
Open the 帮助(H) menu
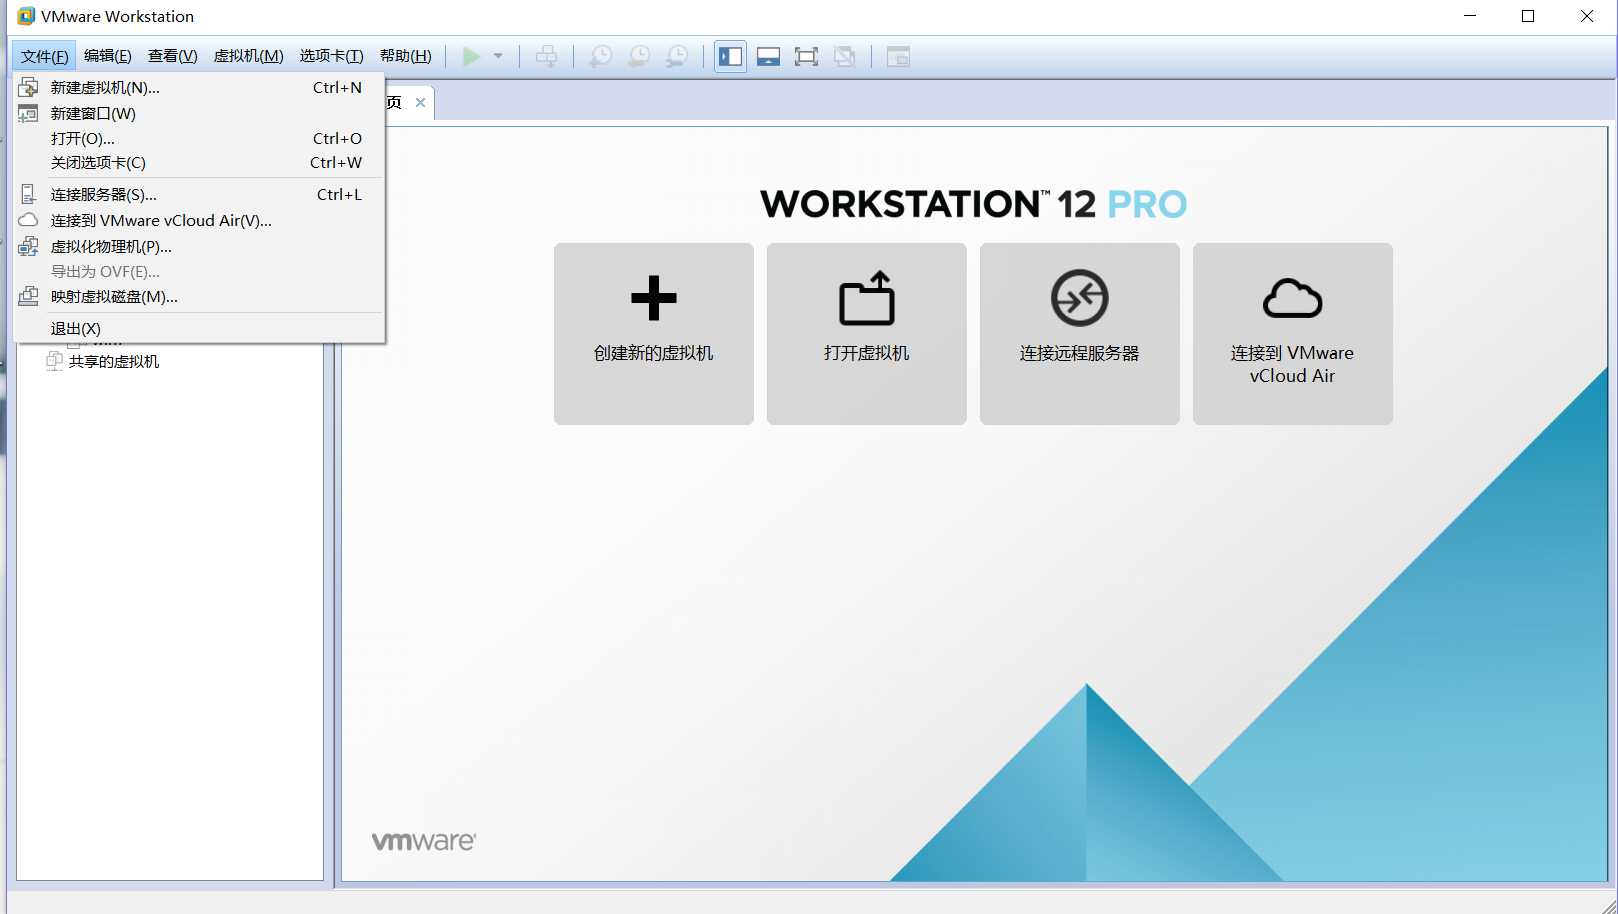click(406, 56)
